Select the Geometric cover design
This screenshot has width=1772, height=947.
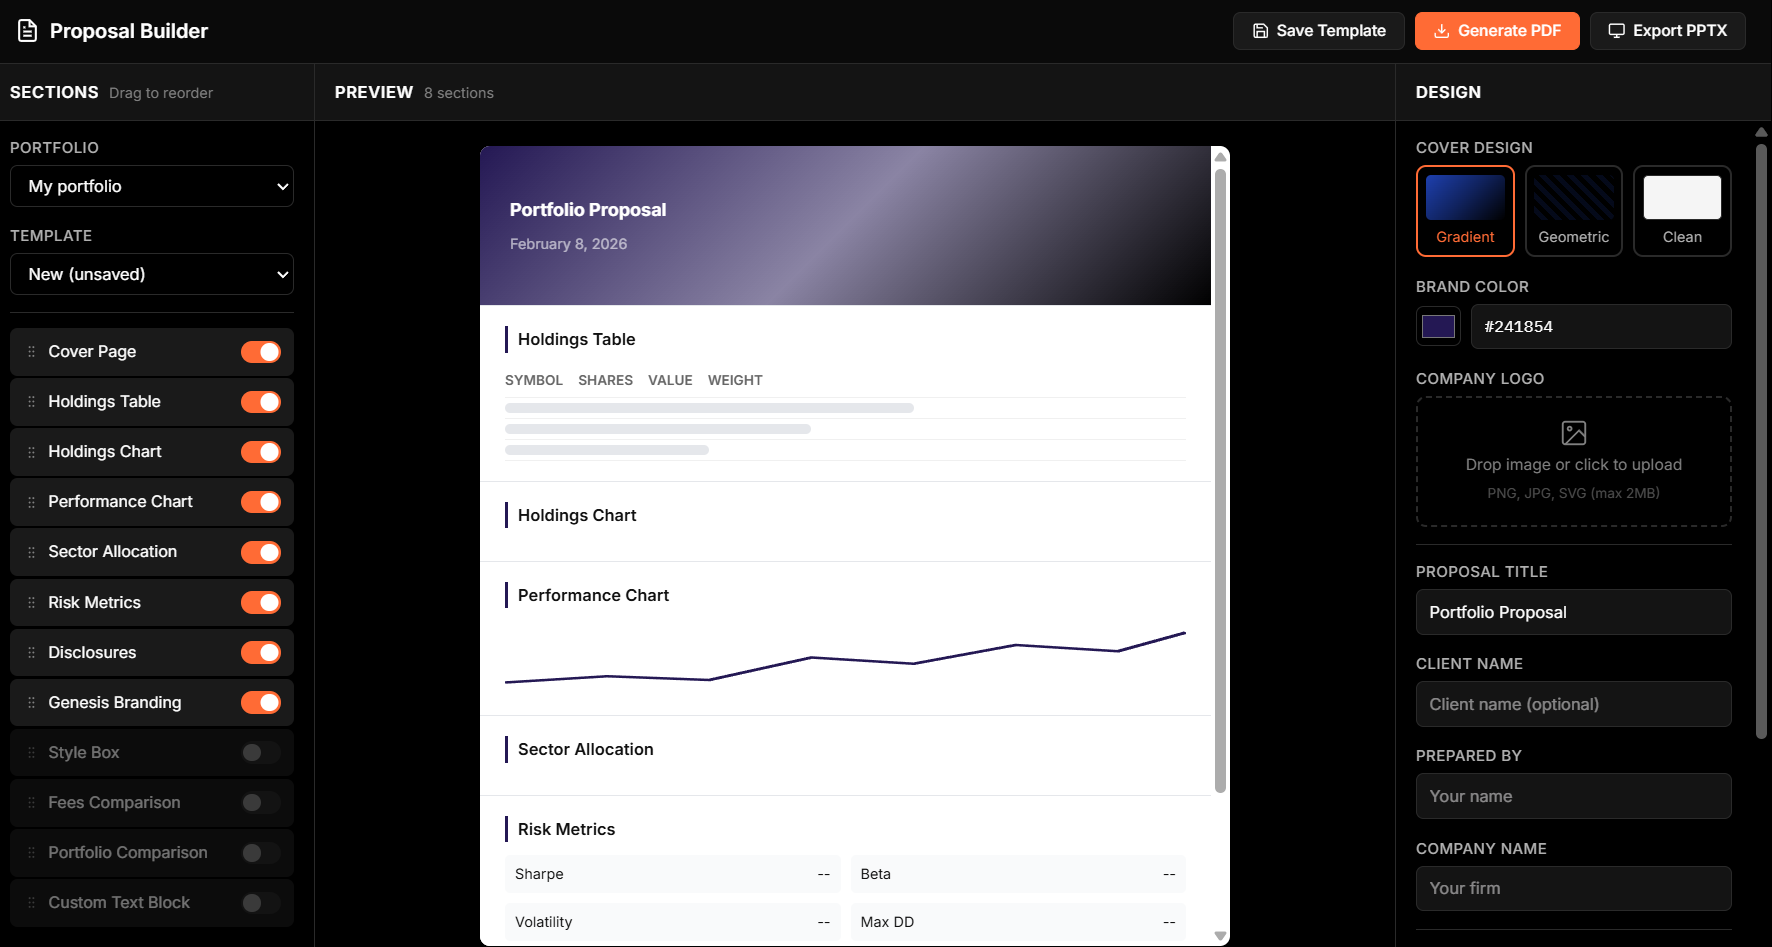[1573, 211]
